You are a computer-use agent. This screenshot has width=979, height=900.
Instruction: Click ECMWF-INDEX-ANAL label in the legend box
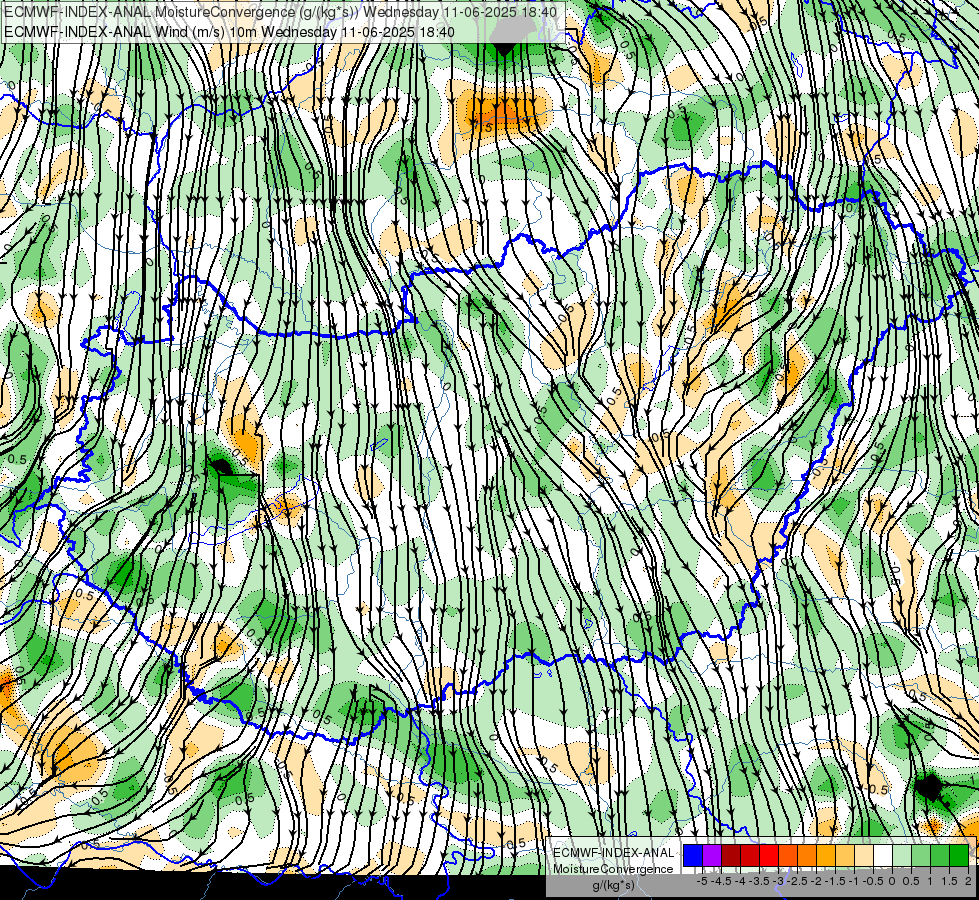(x=613, y=853)
